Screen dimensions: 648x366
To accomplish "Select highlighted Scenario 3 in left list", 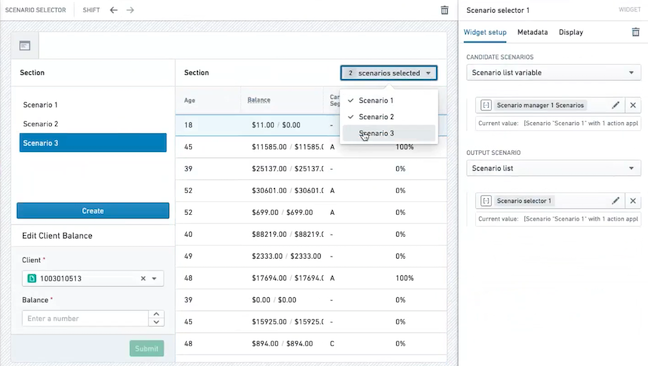I will [x=93, y=143].
